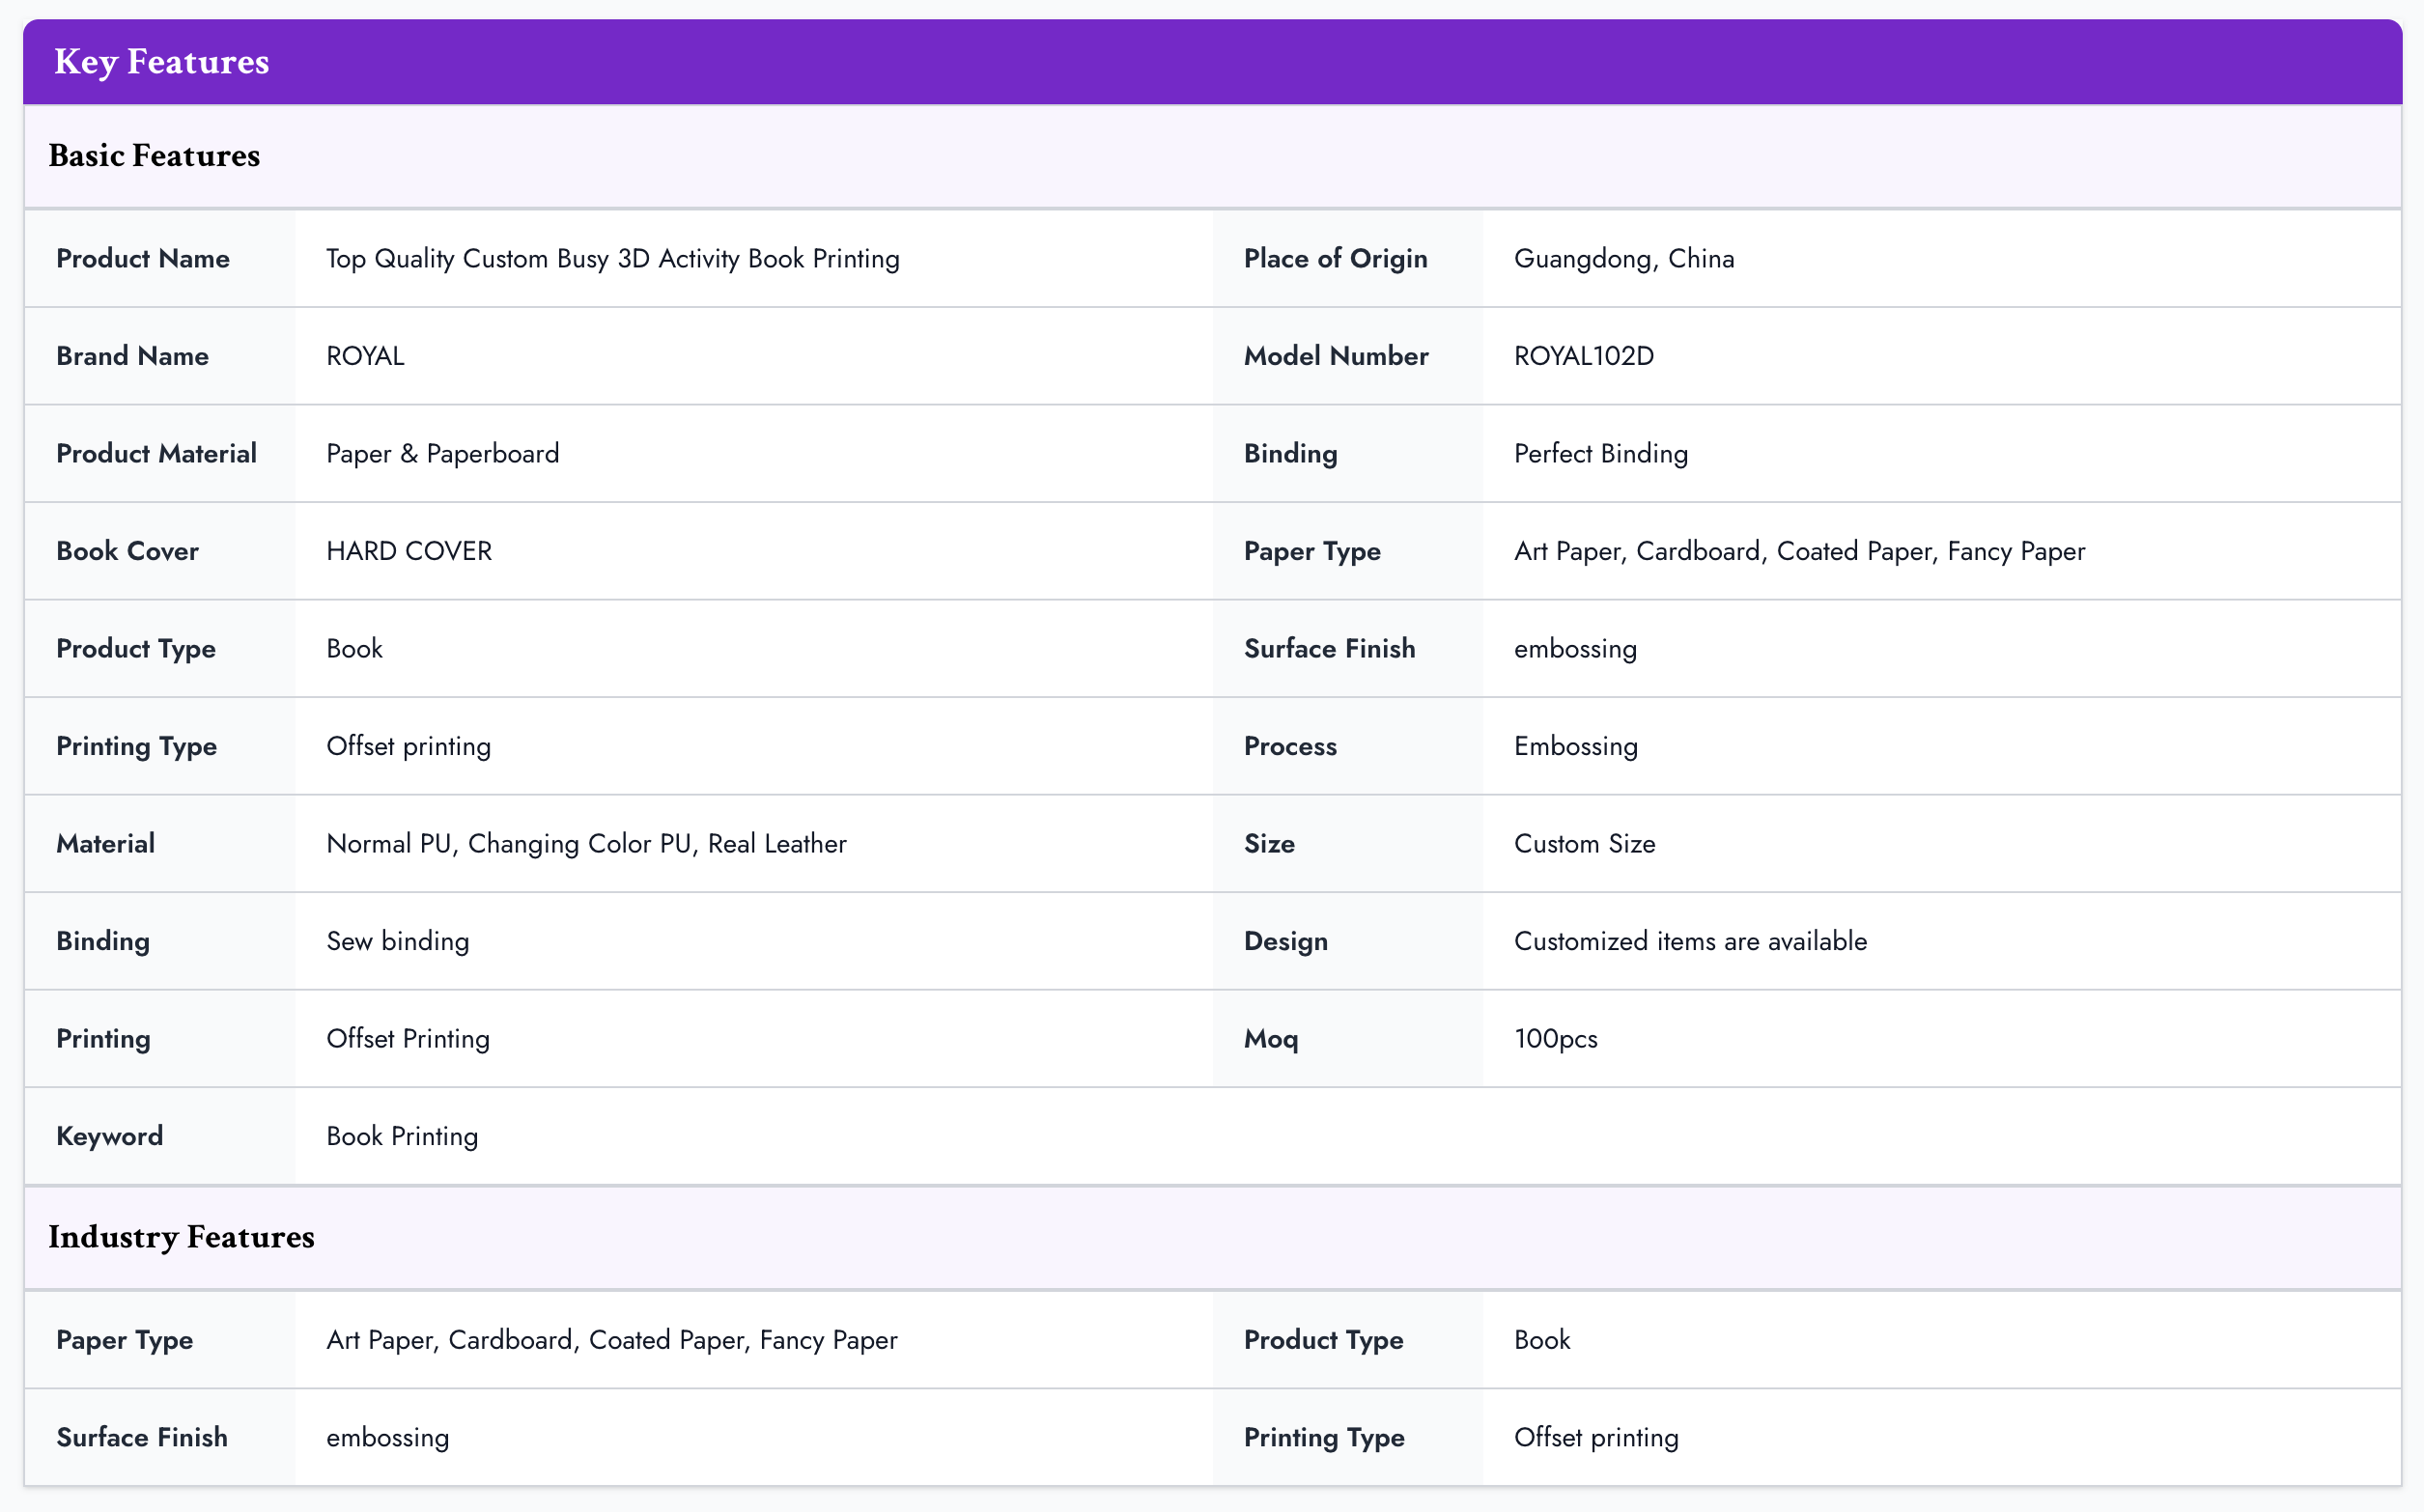Screen dimensions: 2424x1512
Task: Click the 100pcs Moq value
Action: click(1555, 1039)
